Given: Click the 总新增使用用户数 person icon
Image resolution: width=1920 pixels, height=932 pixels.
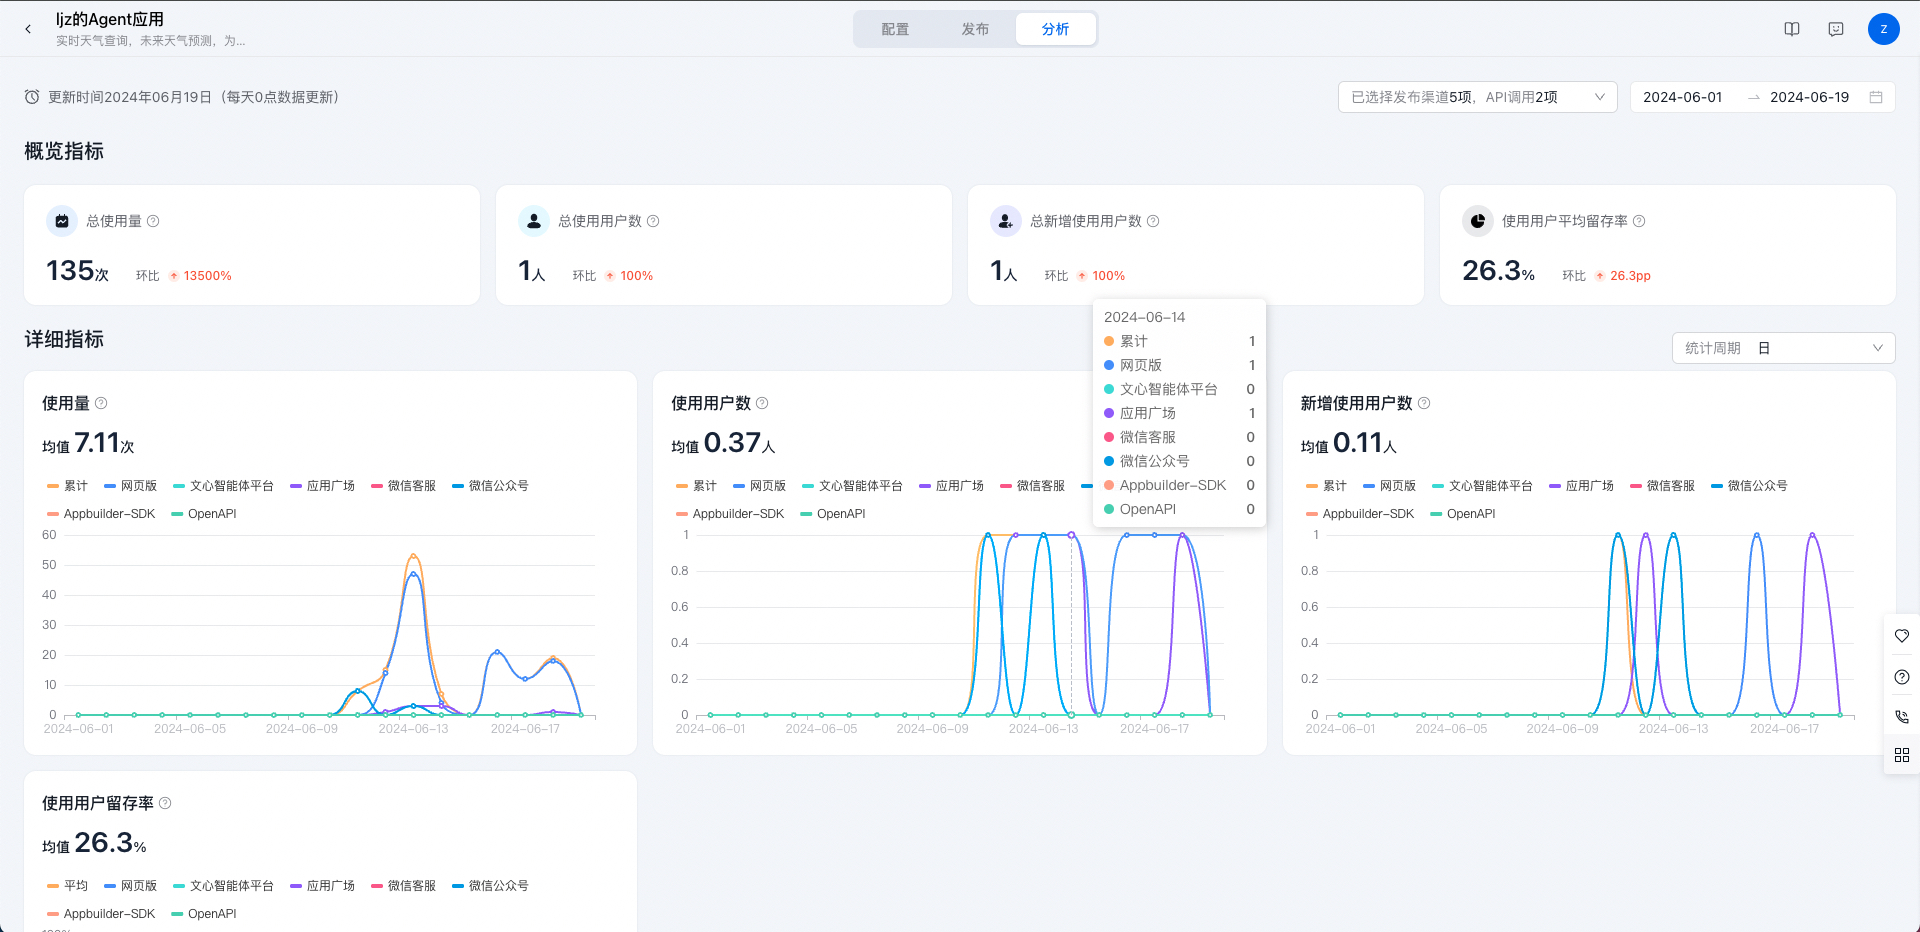Looking at the screenshot, I should click(x=1006, y=221).
